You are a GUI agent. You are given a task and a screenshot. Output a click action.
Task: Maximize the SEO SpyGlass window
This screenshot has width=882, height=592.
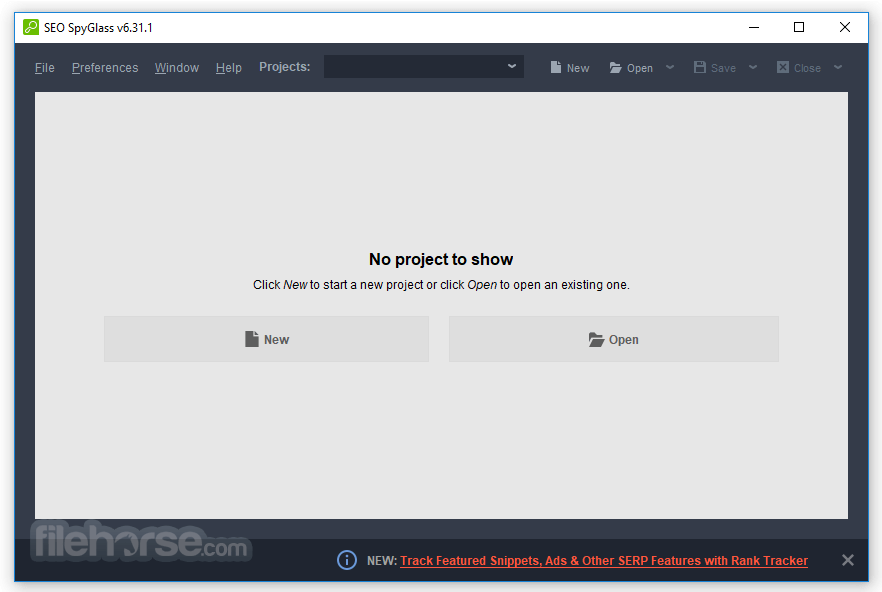[799, 27]
